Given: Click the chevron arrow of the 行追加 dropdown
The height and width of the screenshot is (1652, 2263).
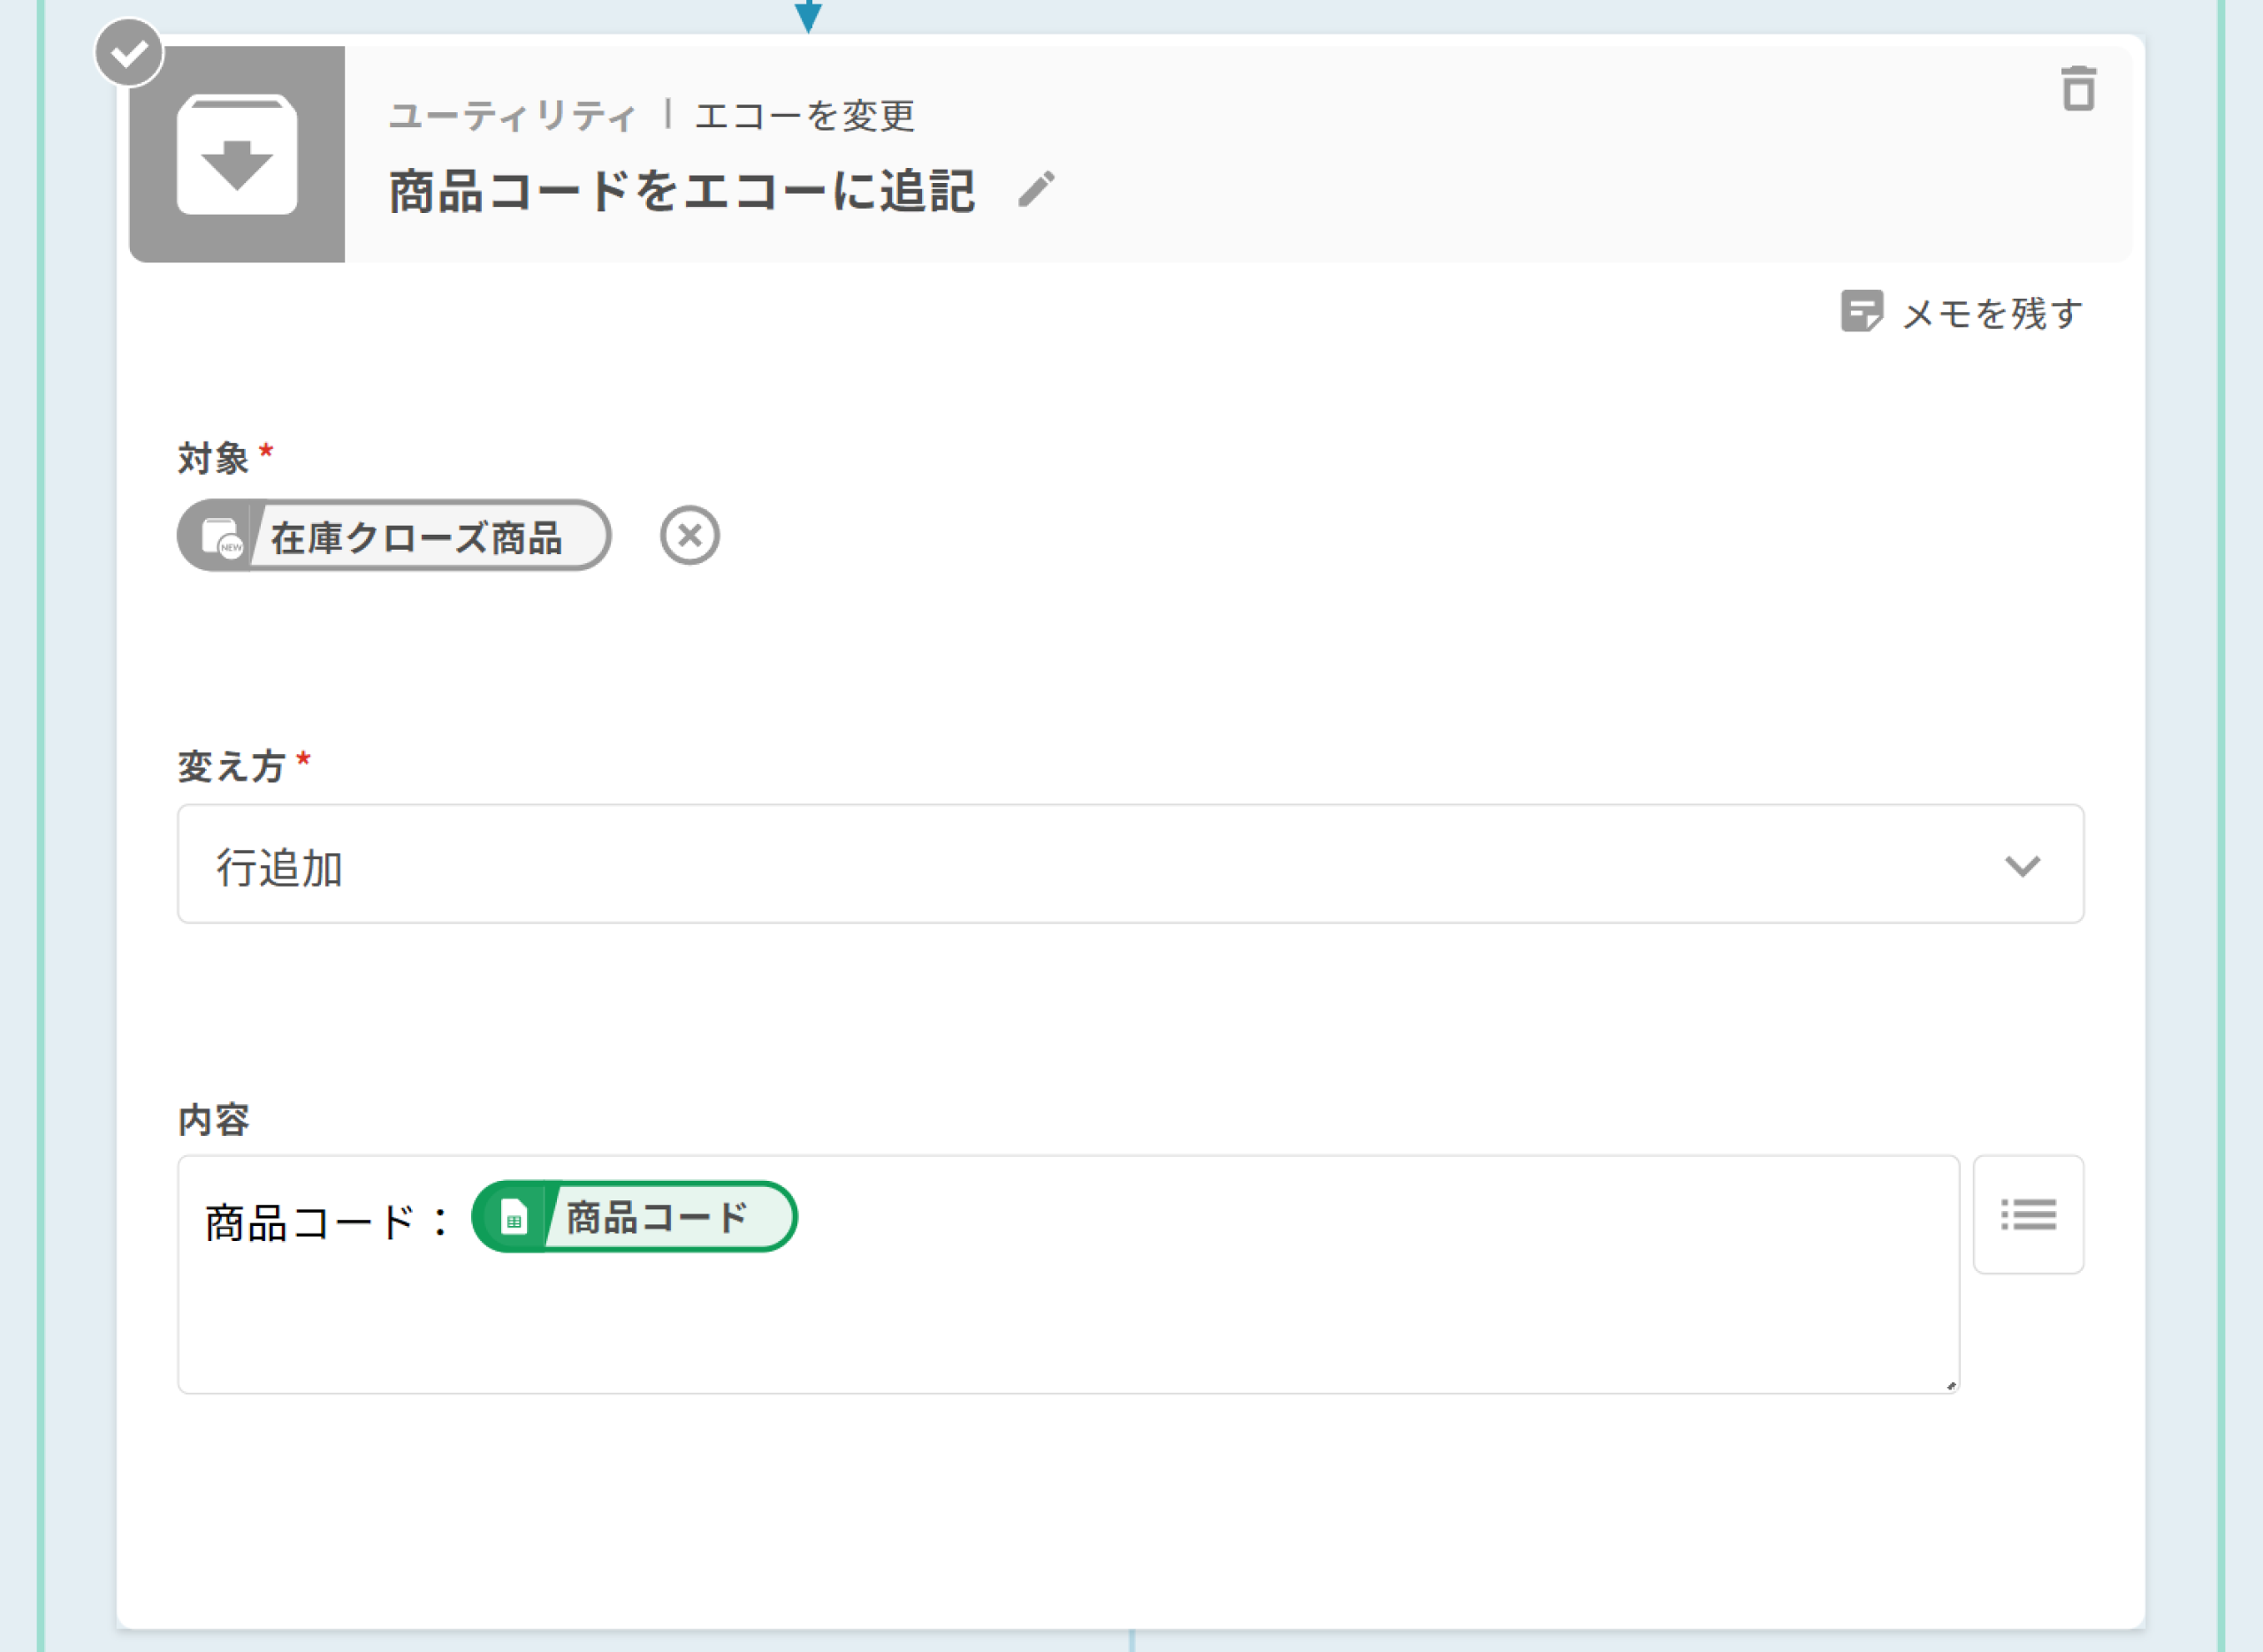Looking at the screenshot, I should click(x=2022, y=865).
